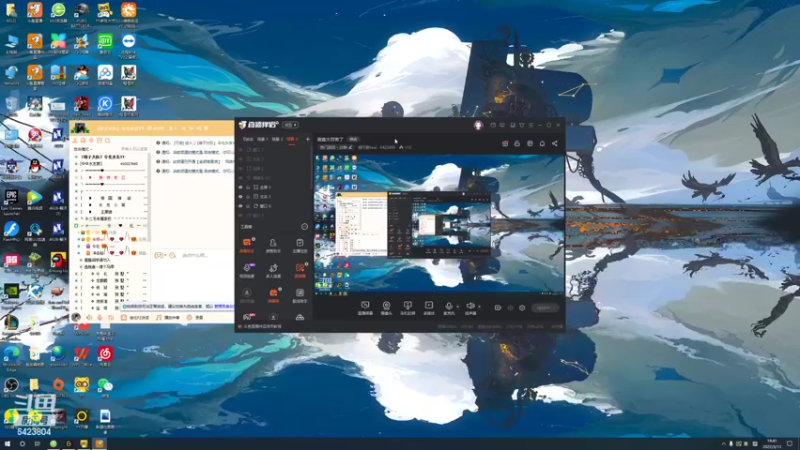The height and width of the screenshot is (450, 800).
Task: Toggle the lock on 全屏 1 source
Action: coord(248,187)
